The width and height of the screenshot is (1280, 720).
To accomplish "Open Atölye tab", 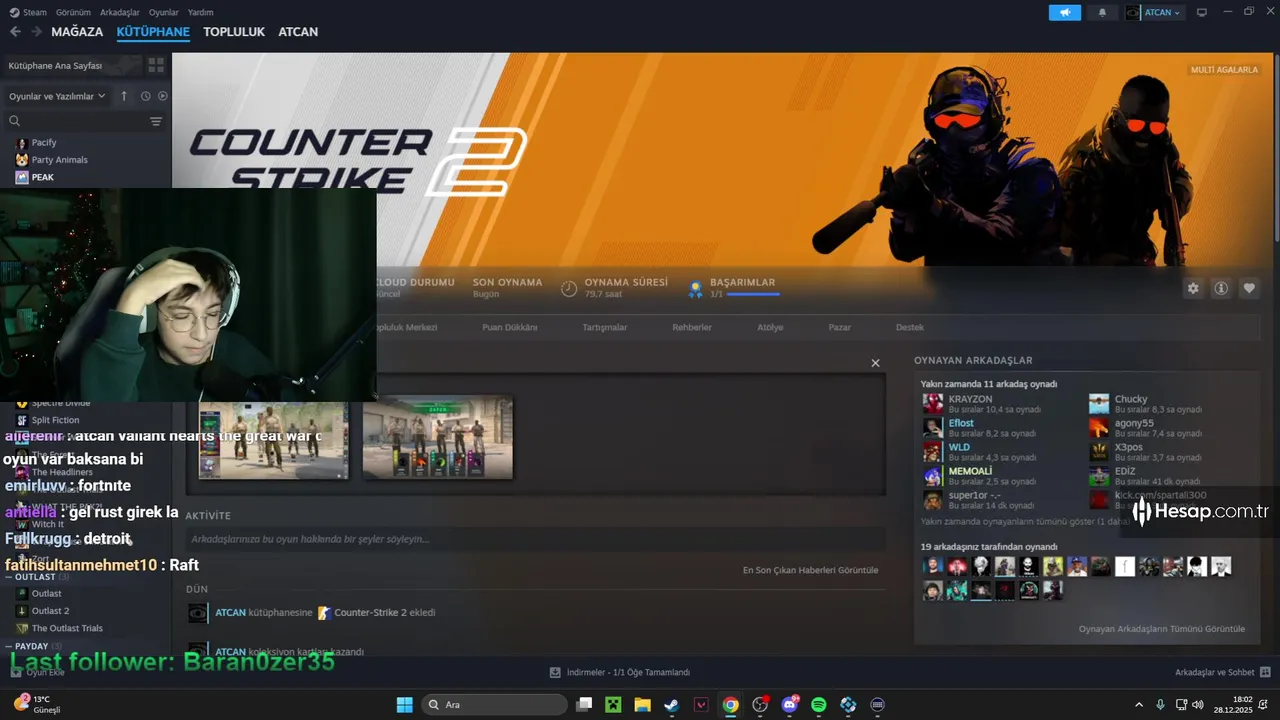I will coord(770,328).
